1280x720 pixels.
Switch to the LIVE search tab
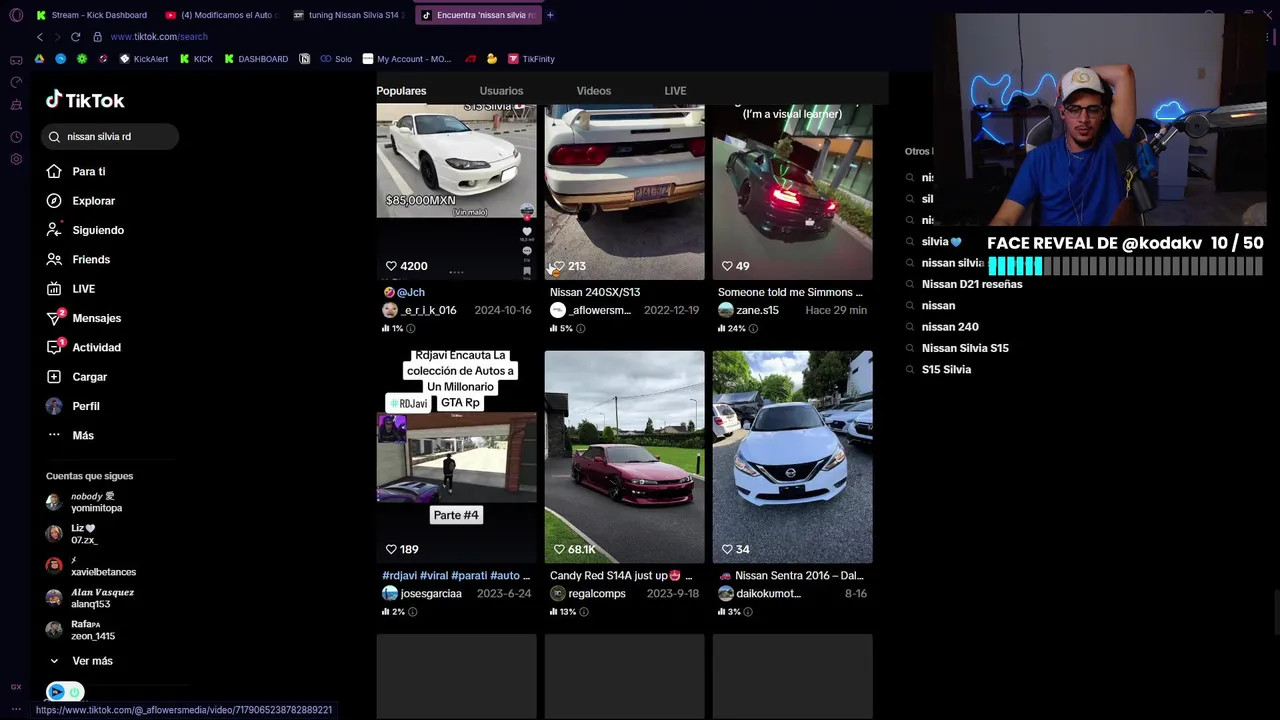click(x=675, y=91)
